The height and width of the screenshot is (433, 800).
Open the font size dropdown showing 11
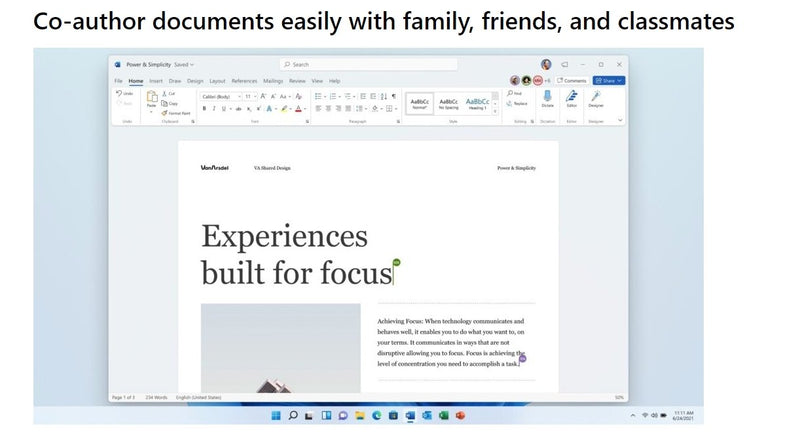[x=255, y=96]
